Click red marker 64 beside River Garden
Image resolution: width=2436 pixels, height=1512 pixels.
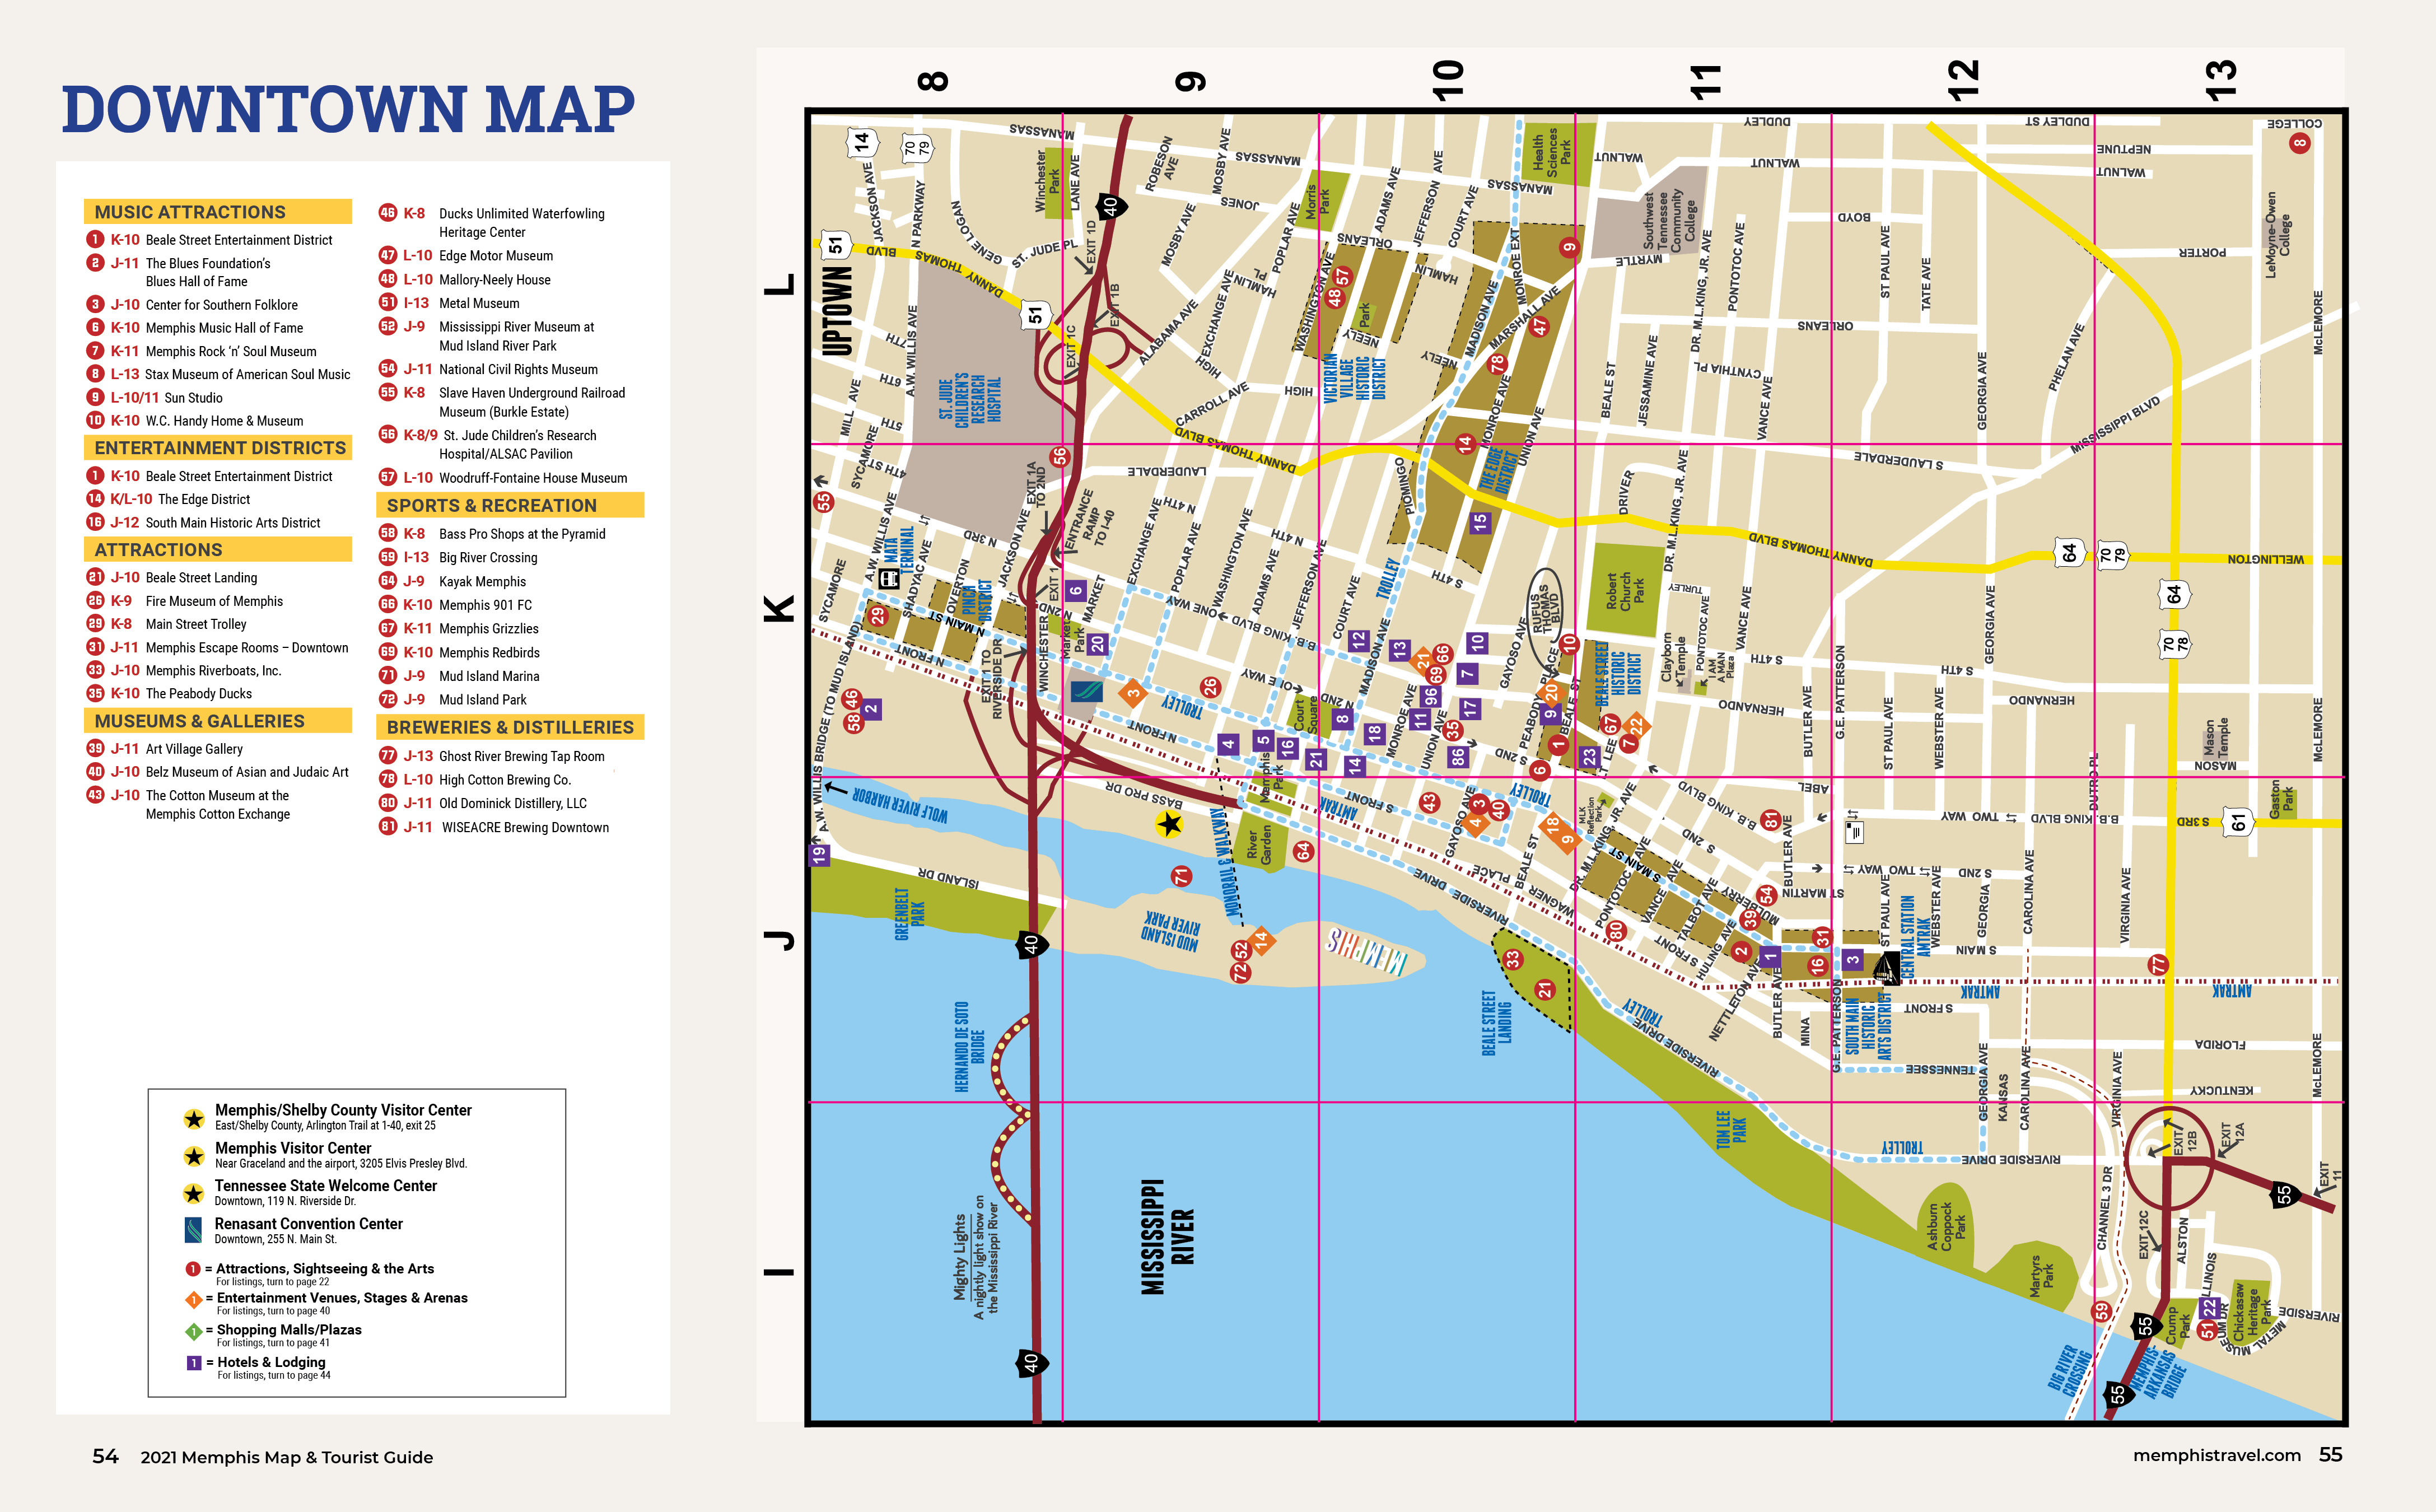[1303, 852]
